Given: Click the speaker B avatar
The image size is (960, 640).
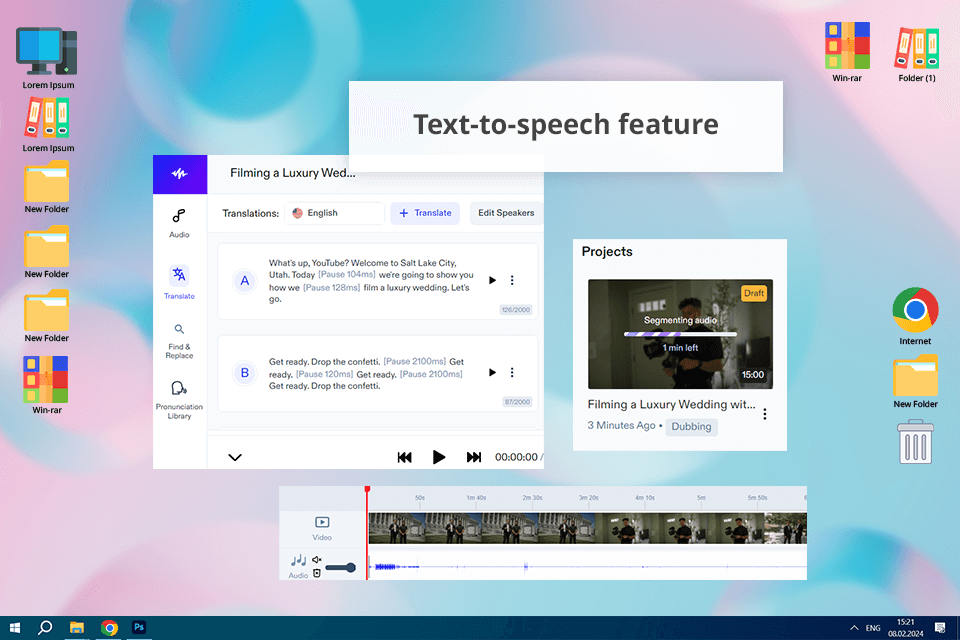Looking at the screenshot, I should point(244,373).
